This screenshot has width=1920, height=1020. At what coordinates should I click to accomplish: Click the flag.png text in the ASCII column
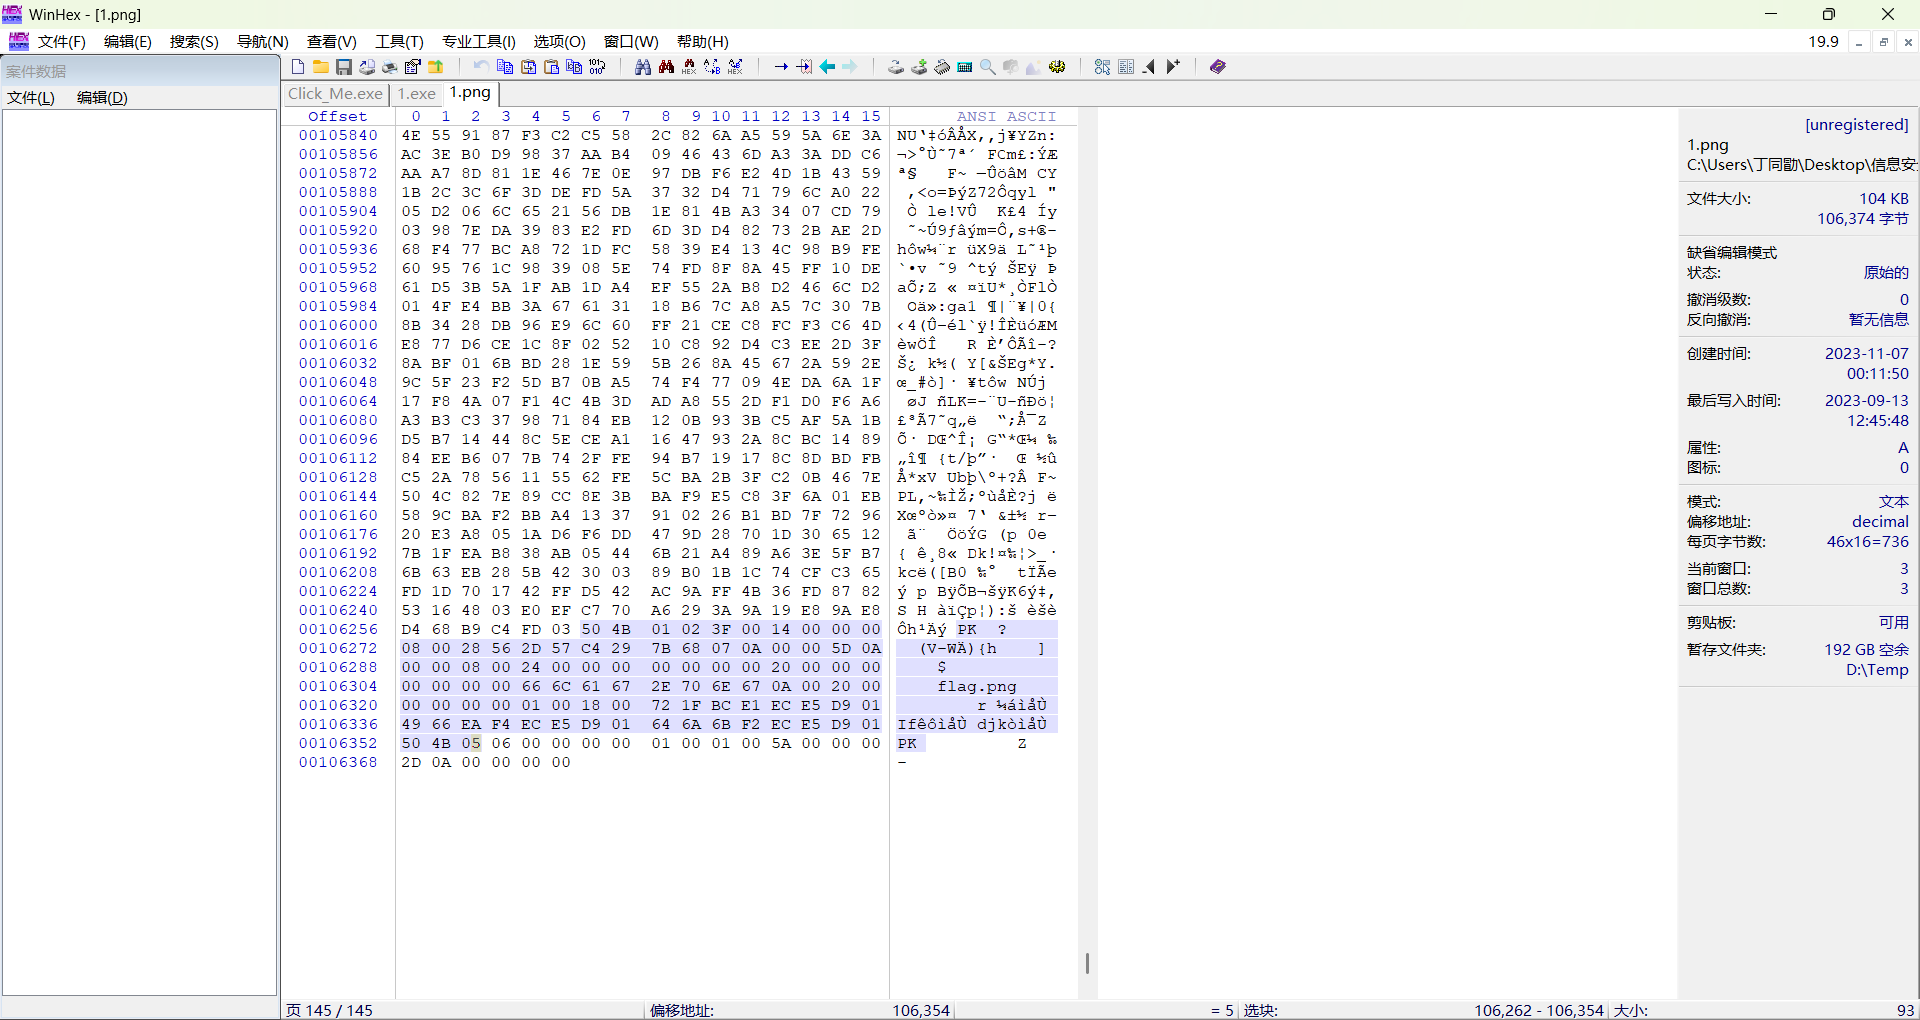pyautogui.click(x=976, y=687)
